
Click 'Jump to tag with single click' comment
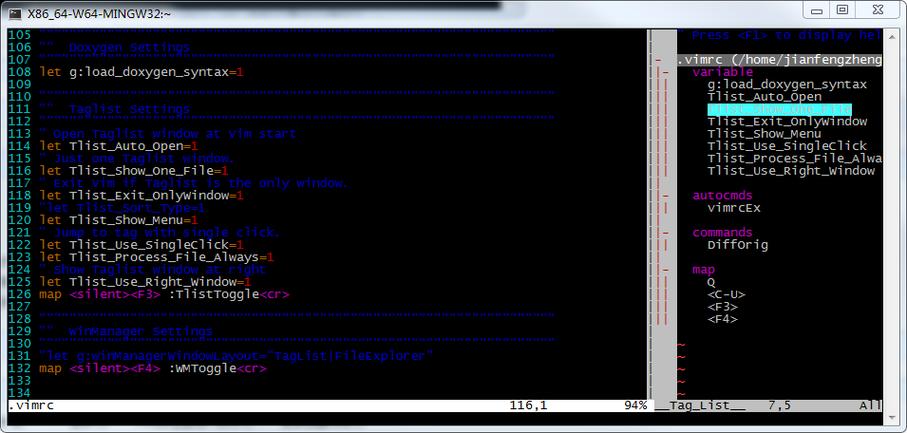coord(160,233)
